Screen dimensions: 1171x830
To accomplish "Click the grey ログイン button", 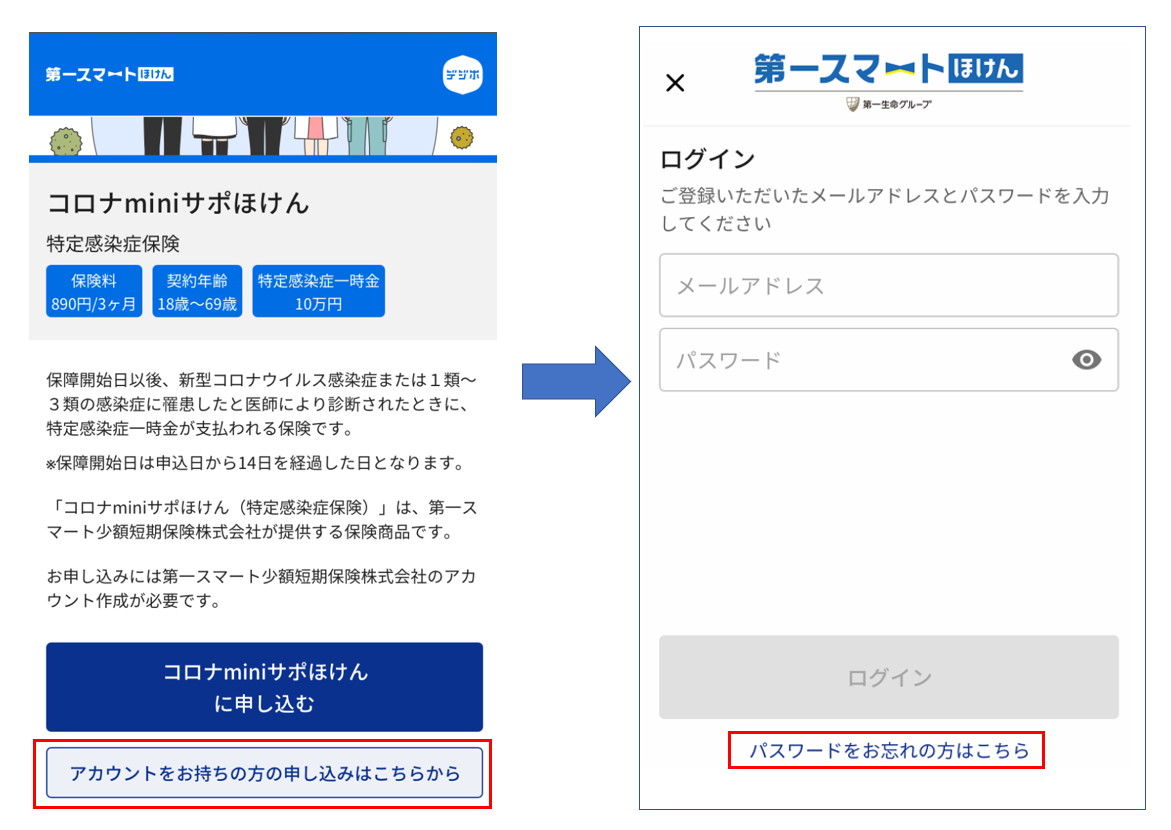I will [x=889, y=678].
